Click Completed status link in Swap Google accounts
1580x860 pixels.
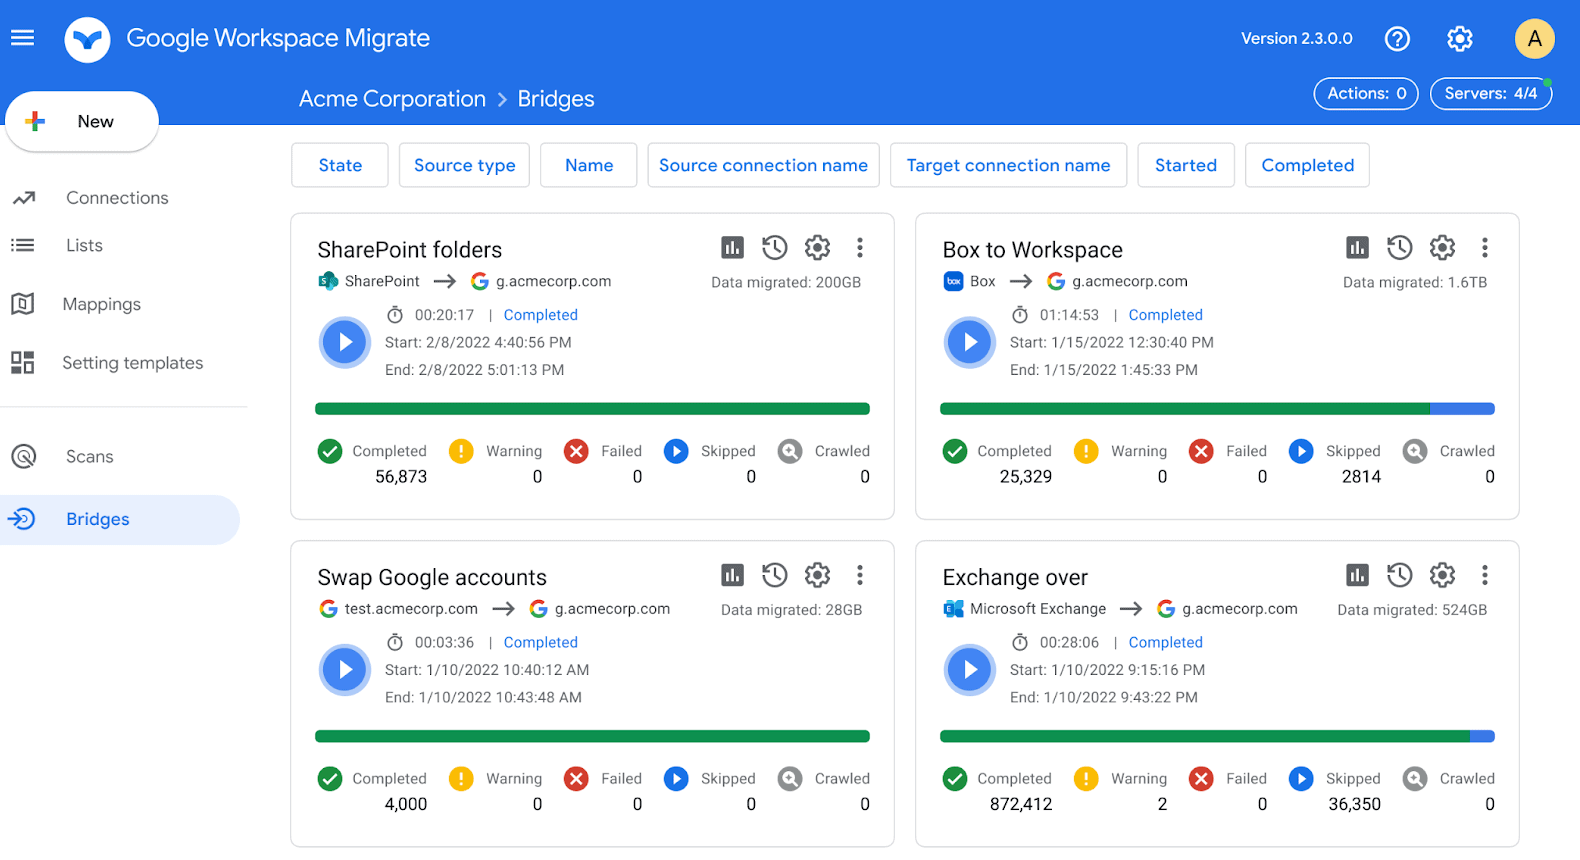click(541, 643)
